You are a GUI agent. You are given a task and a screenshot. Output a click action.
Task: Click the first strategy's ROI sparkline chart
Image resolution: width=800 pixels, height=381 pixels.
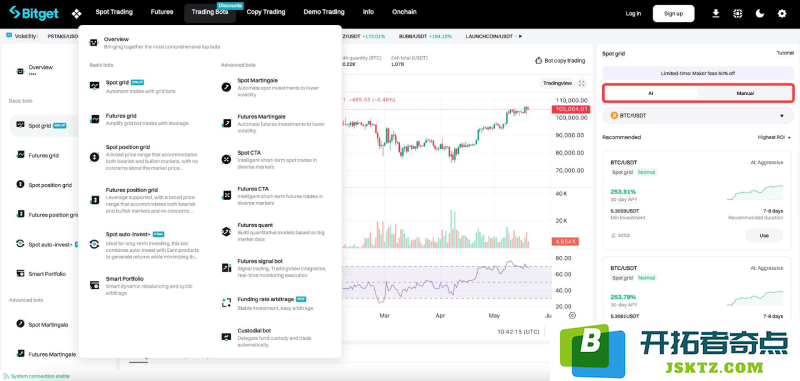pos(755,193)
